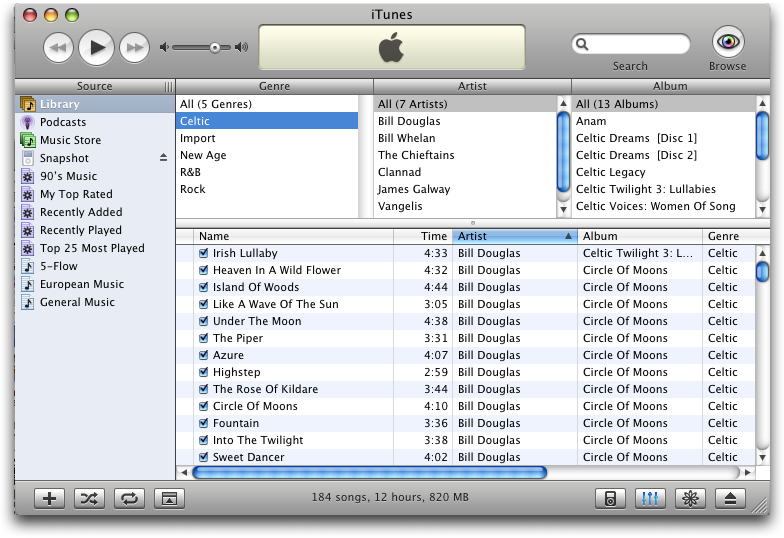This screenshot has height=538, width=784.
Task: Uncheck Island Of Woods song
Action: (204, 287)
